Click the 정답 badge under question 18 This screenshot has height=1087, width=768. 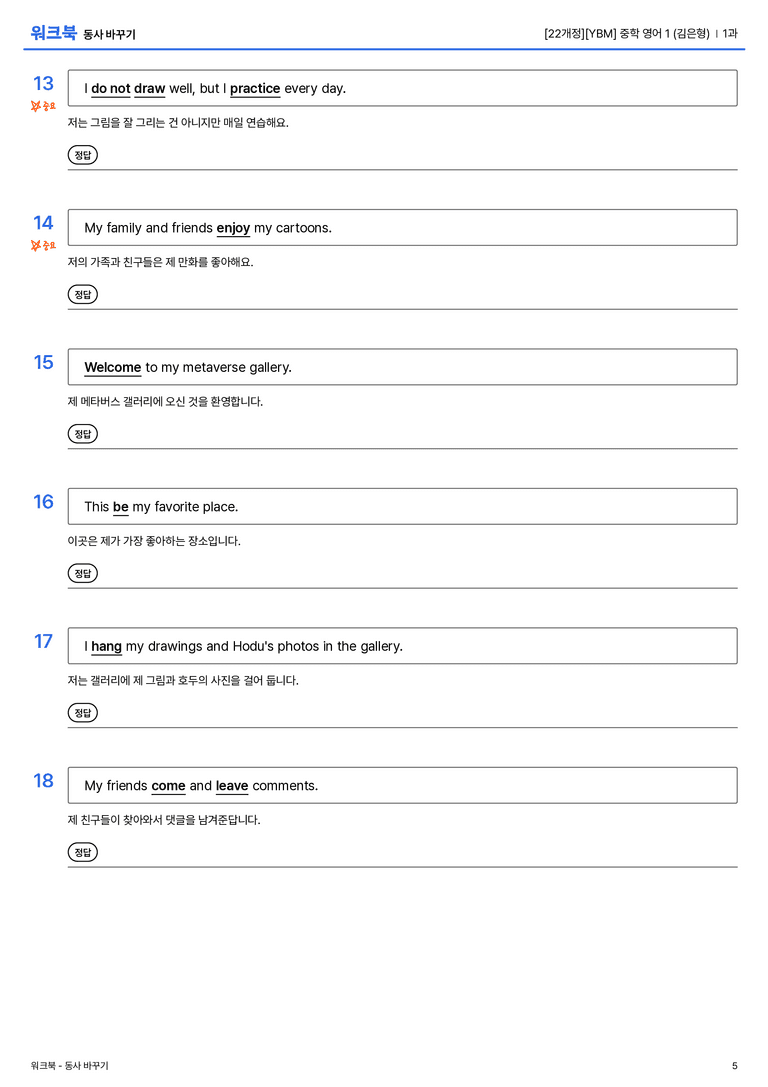(82, 851)
